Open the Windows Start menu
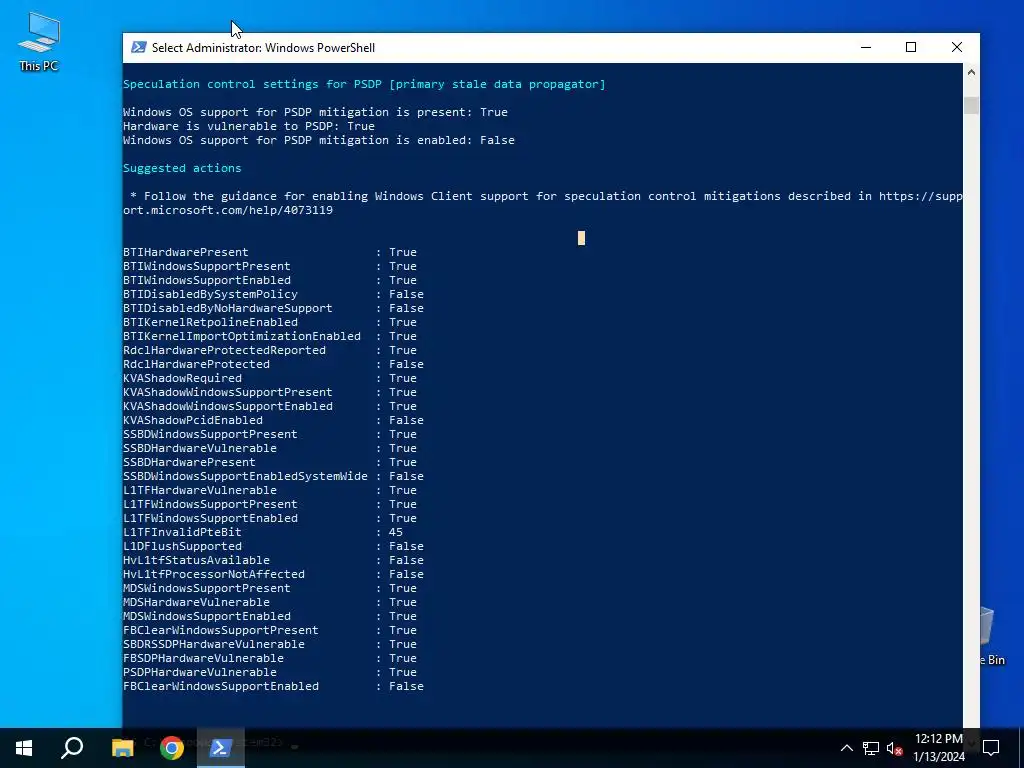Image resolution: width=1024 pixels, height=768 pixels. click(x=24, y=748)
